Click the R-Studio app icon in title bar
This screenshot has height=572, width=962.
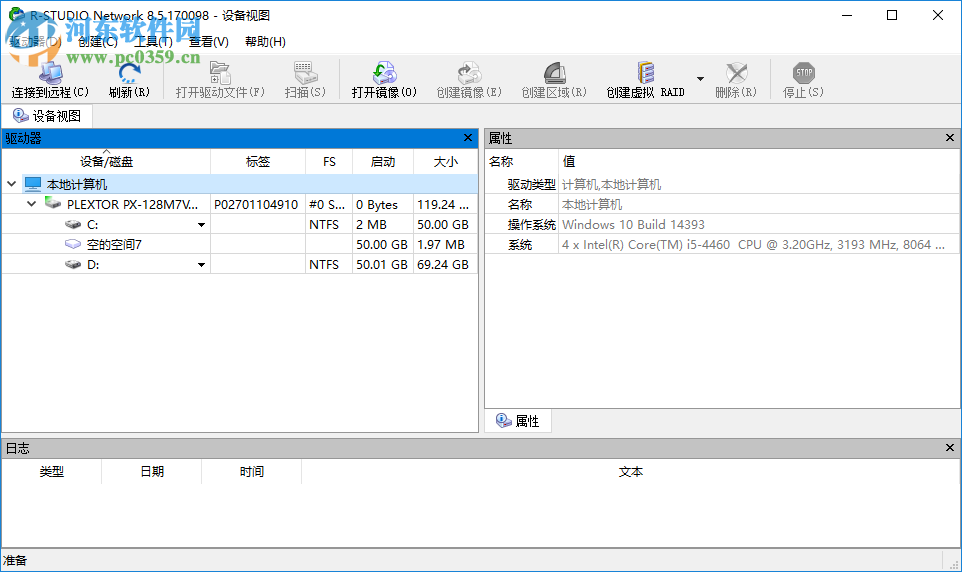pyautogui.click(x=17, y=14)
